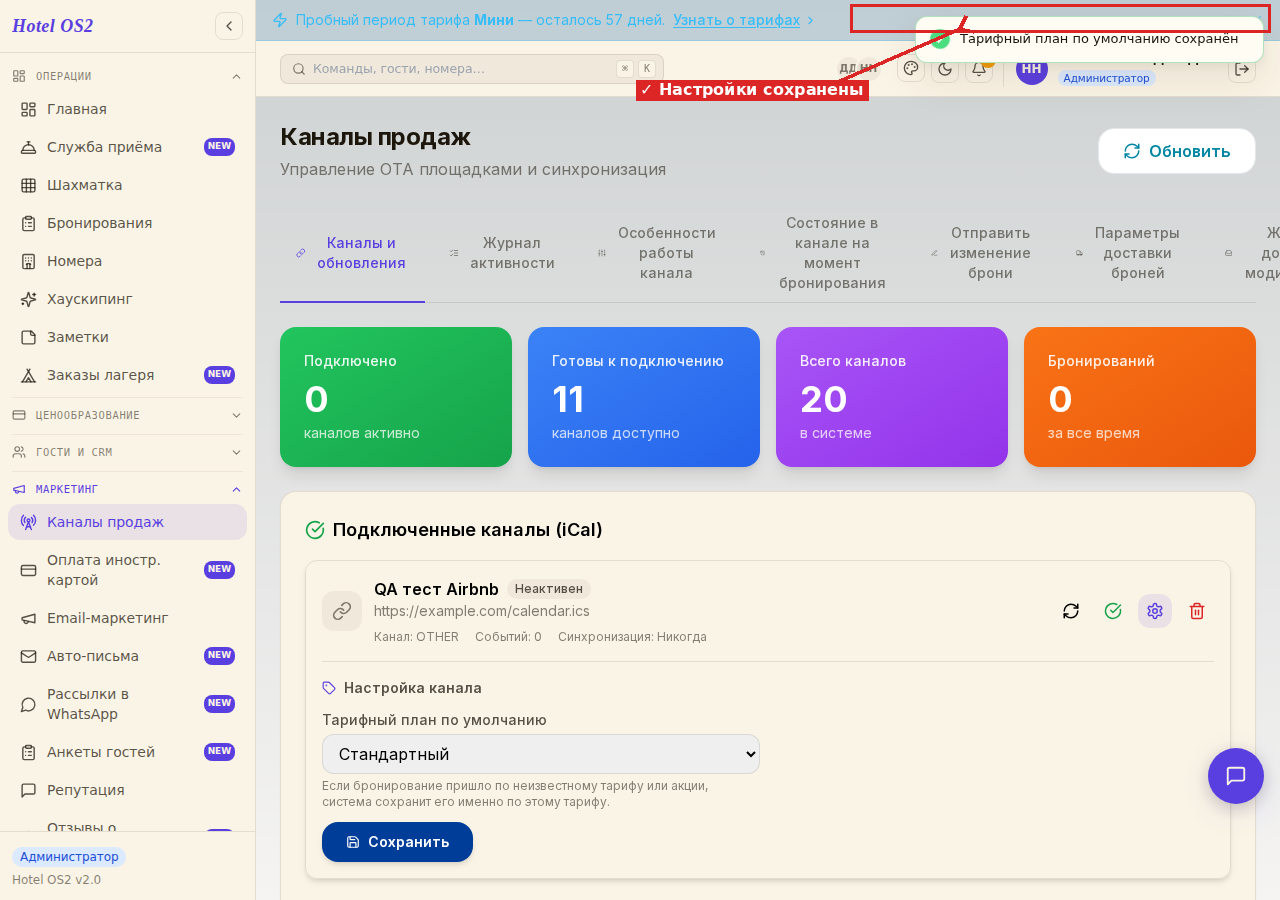Viewport: 1280px width, 900px height.
Task: Open Заметки in the sidebar
Action: (127, 337)
